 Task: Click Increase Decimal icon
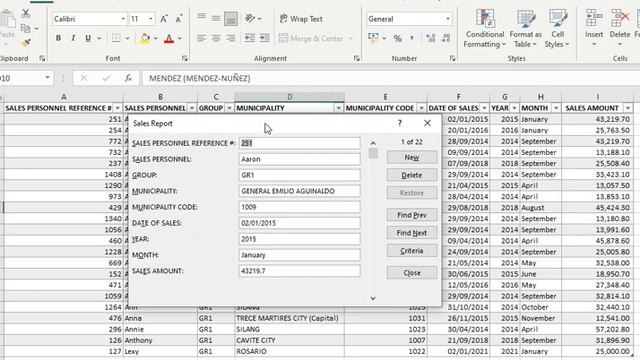[430, 38]
